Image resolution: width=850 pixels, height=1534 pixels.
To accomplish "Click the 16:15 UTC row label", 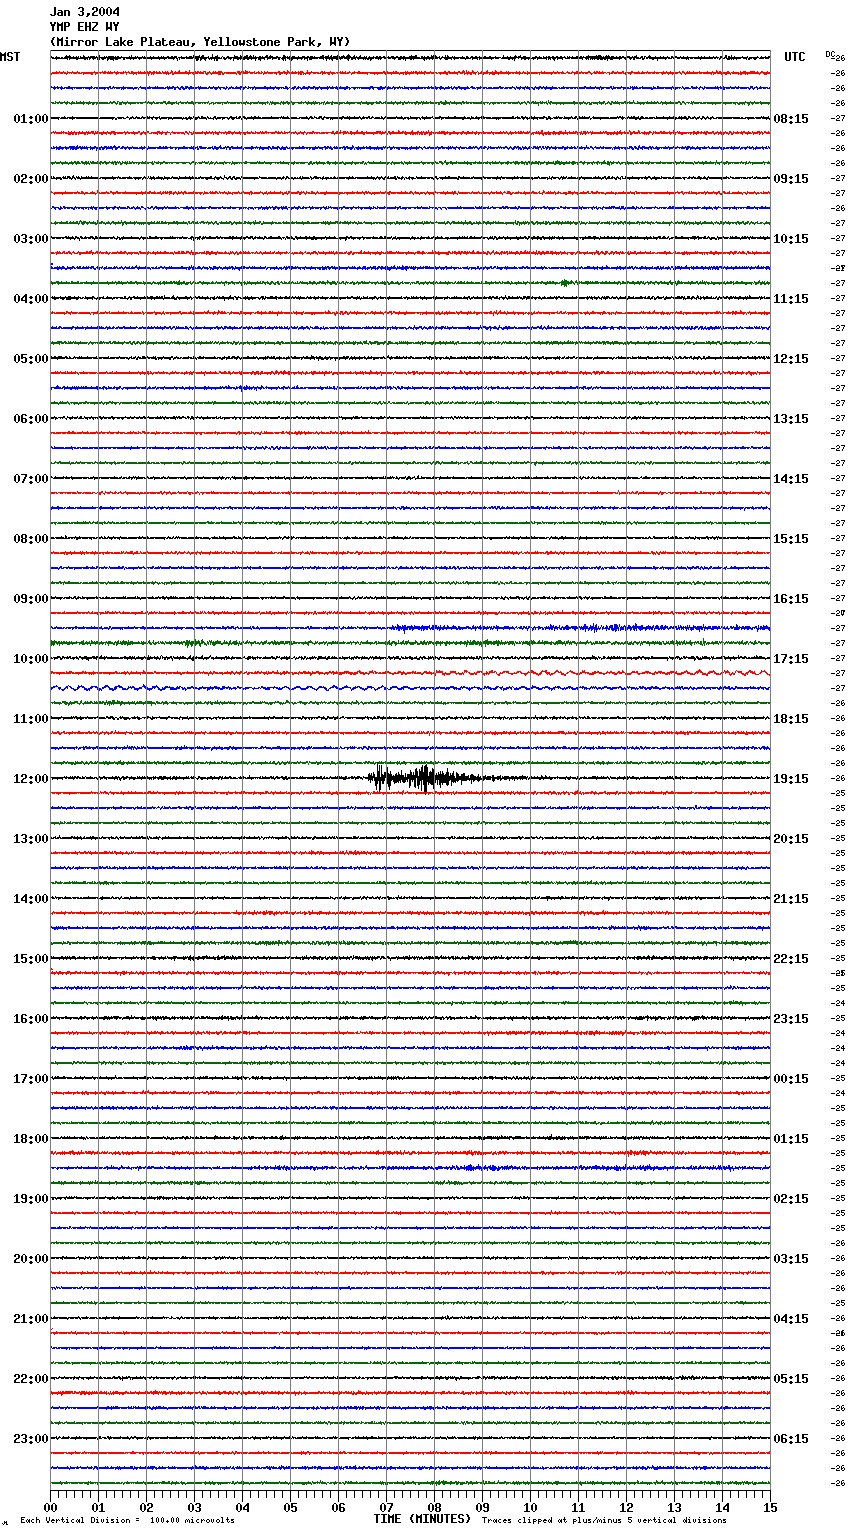I will point(791,599).
